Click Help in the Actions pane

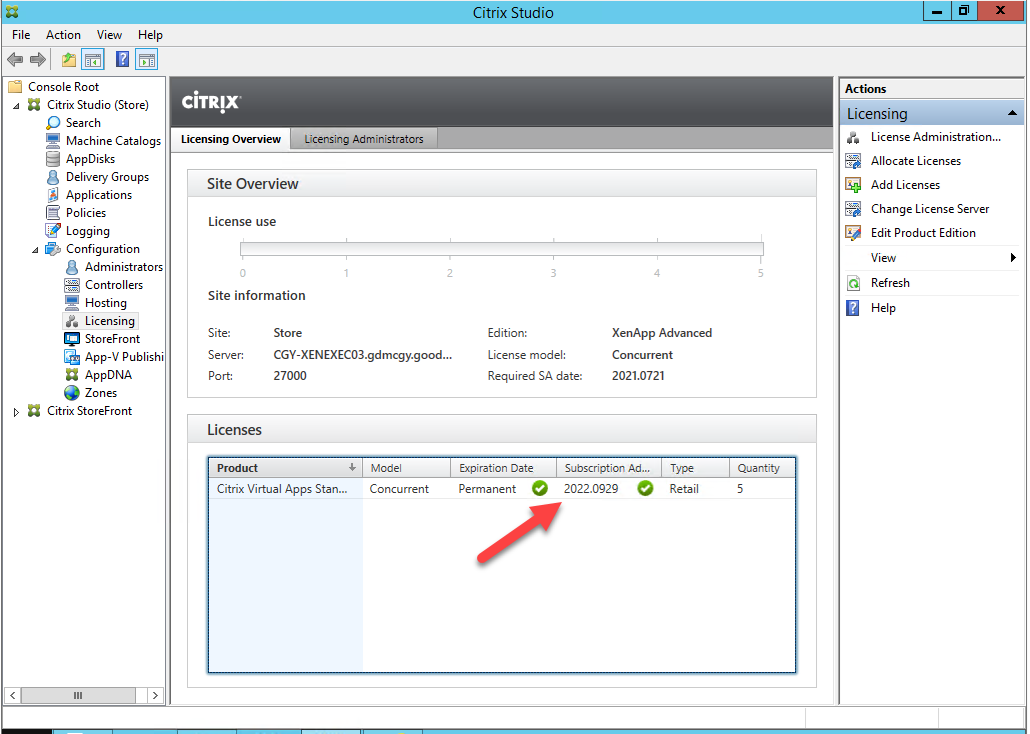883,308
